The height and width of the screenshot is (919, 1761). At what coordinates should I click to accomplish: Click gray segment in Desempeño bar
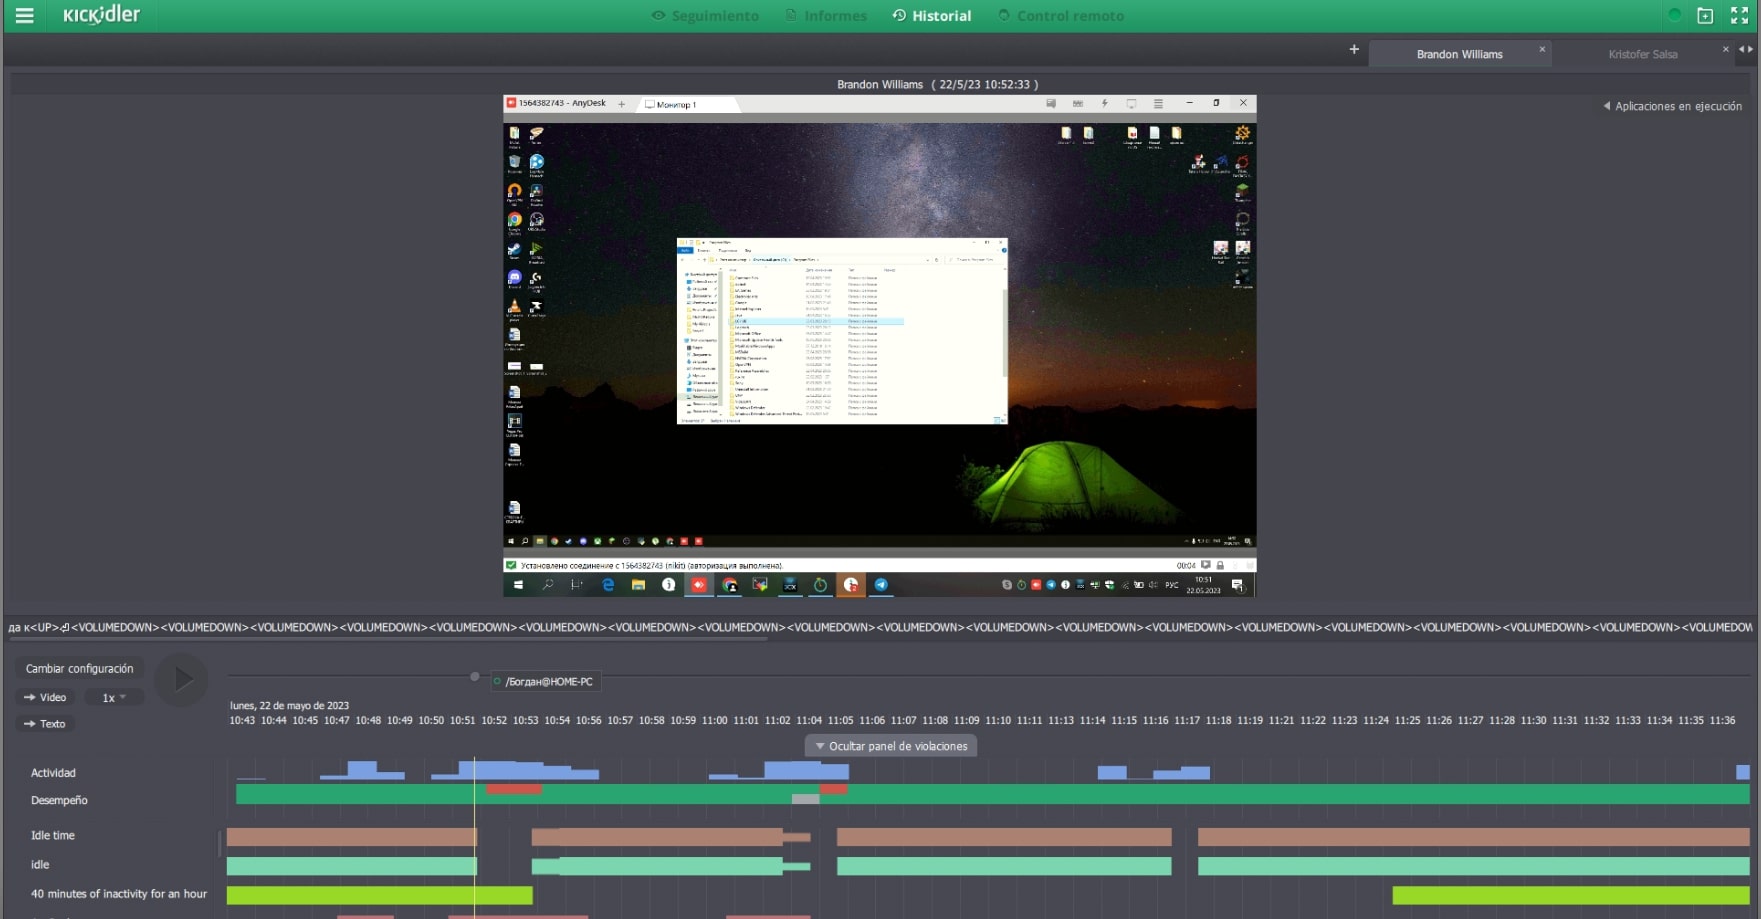(805, 799)
